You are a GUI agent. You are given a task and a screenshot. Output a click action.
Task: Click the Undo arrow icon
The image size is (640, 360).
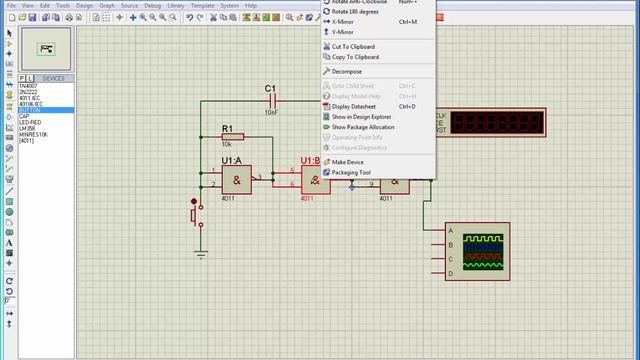[x=189, y=18]
